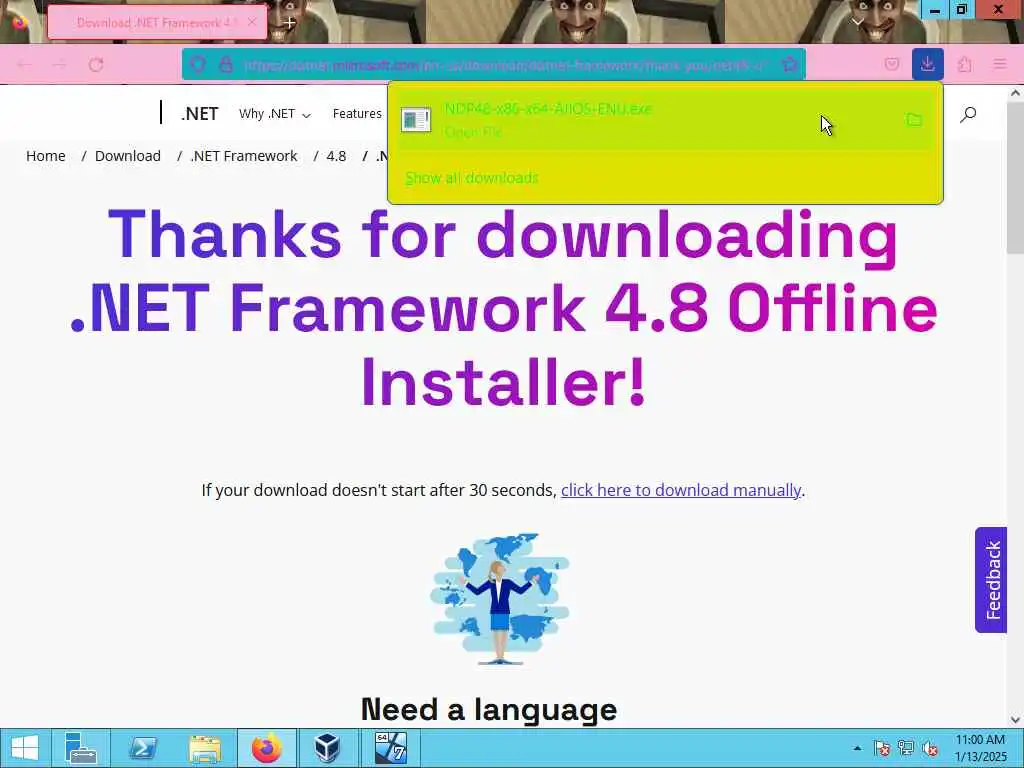Open File Explorer from the taskbar
The width and height of the screenshot is (1024, 768).
205,748
